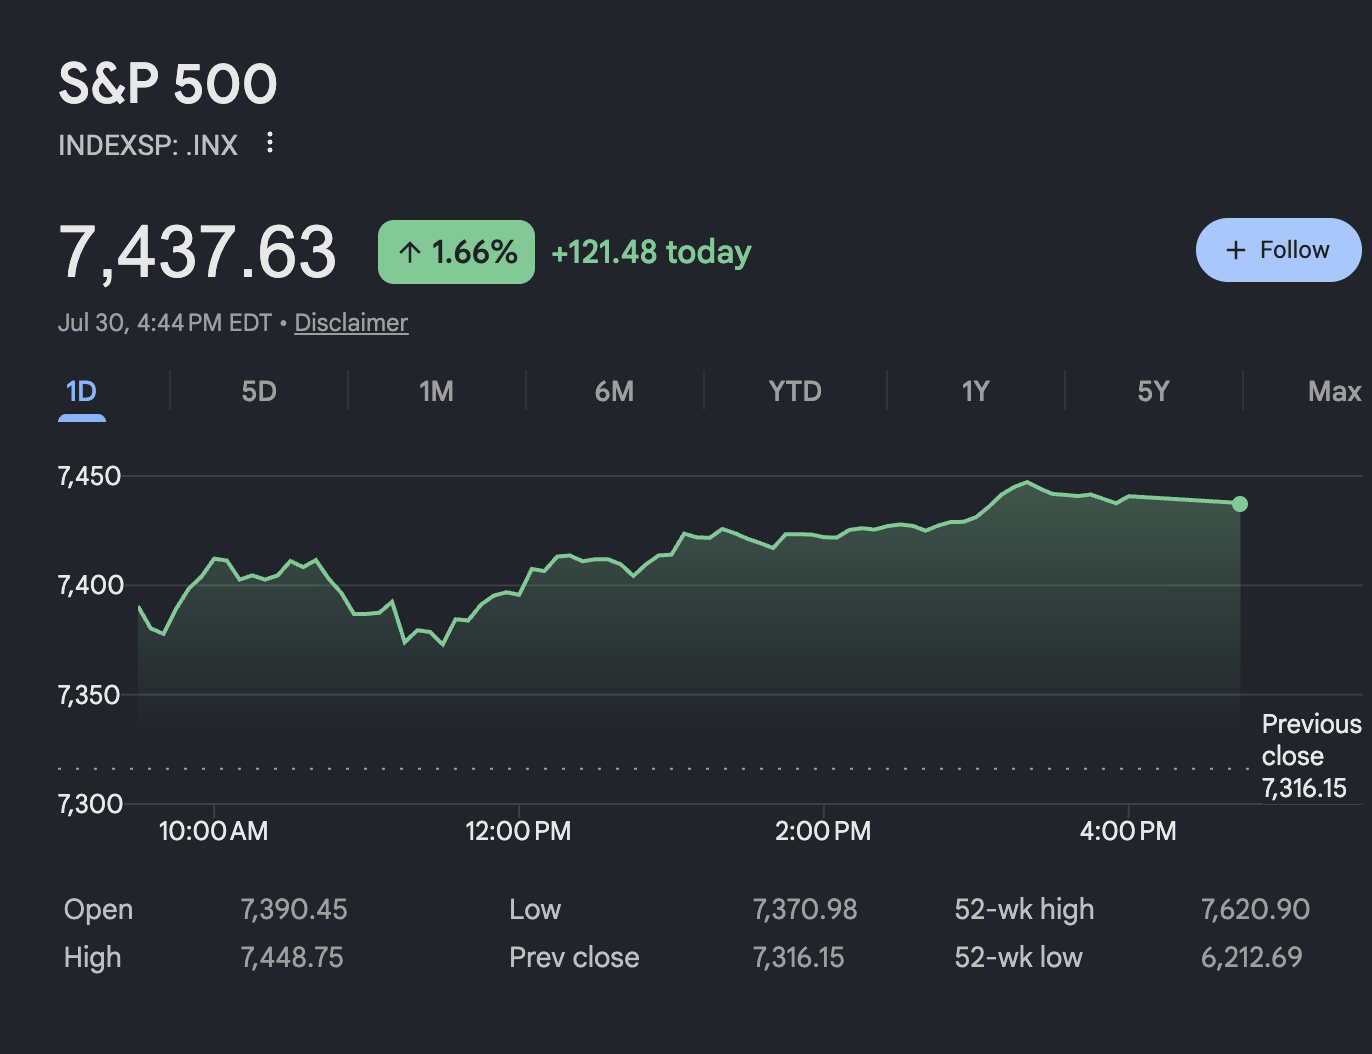1372x1054 pixels.
Task: Show the 6M chart range
Action: [614, 391]
